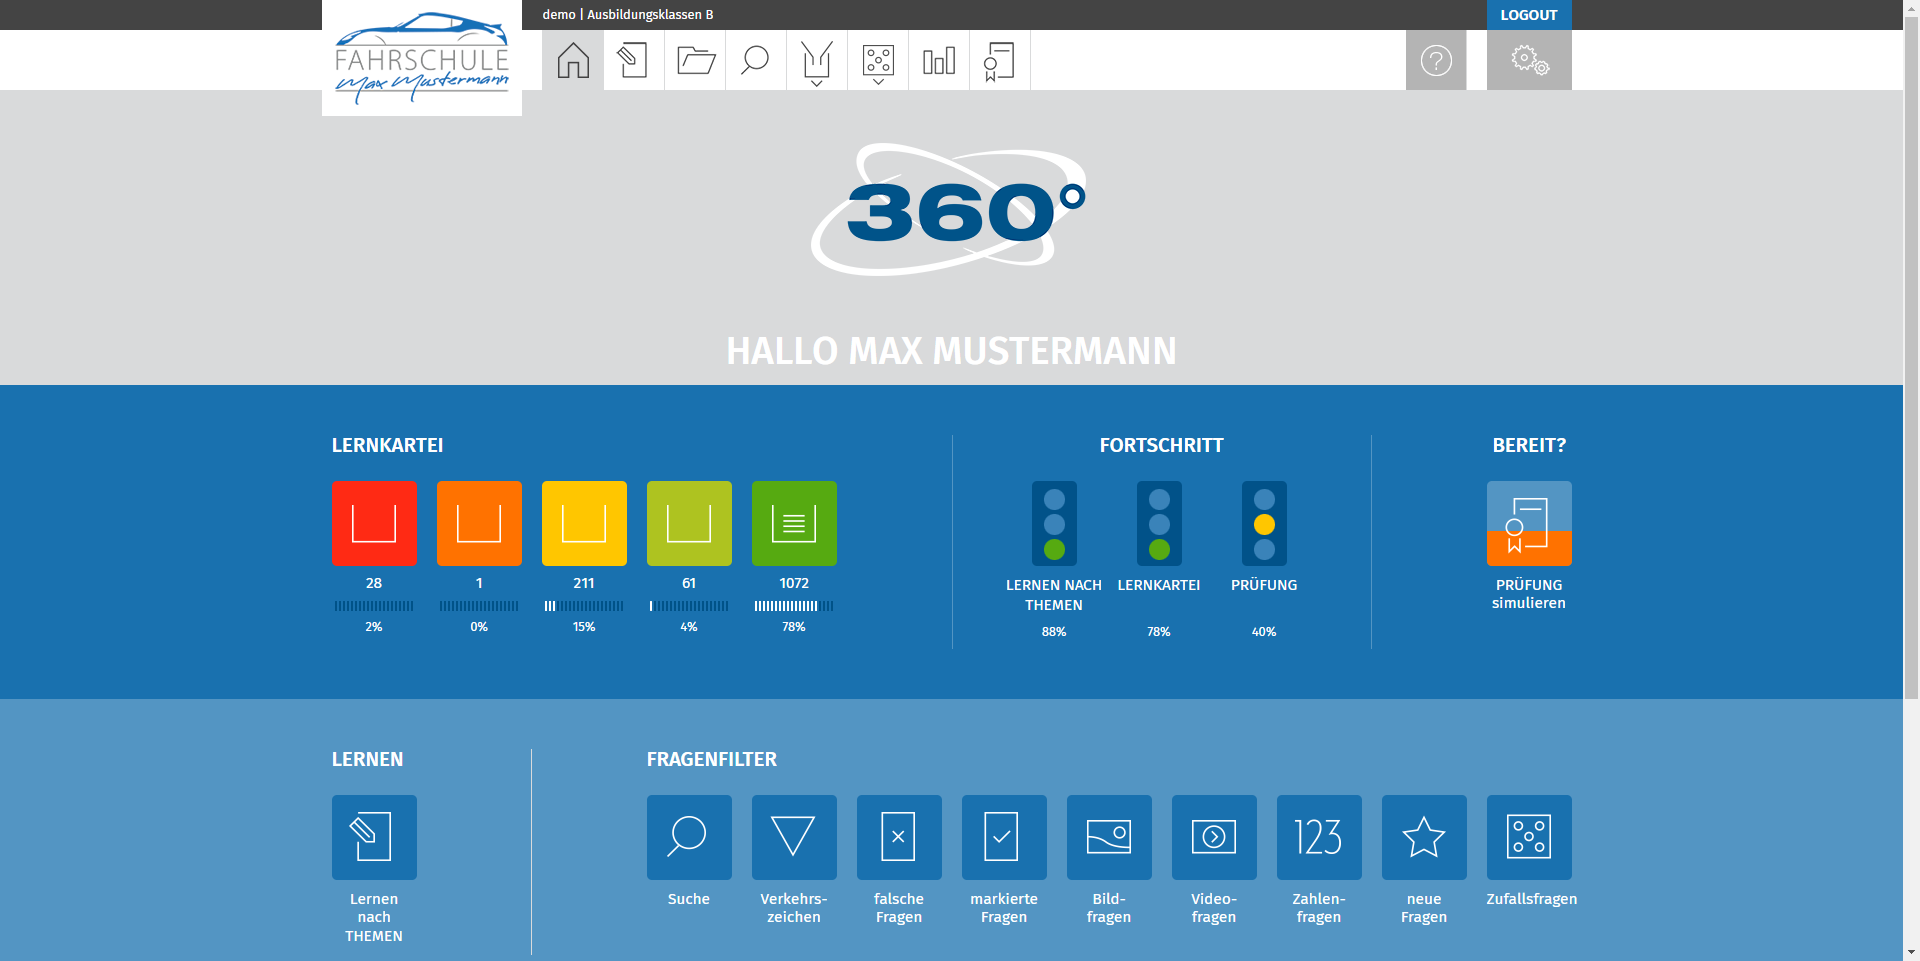Viewport: 1920px width, 961px height.
Task: Open the folder icon in toolbar
Action: point(695,60)
